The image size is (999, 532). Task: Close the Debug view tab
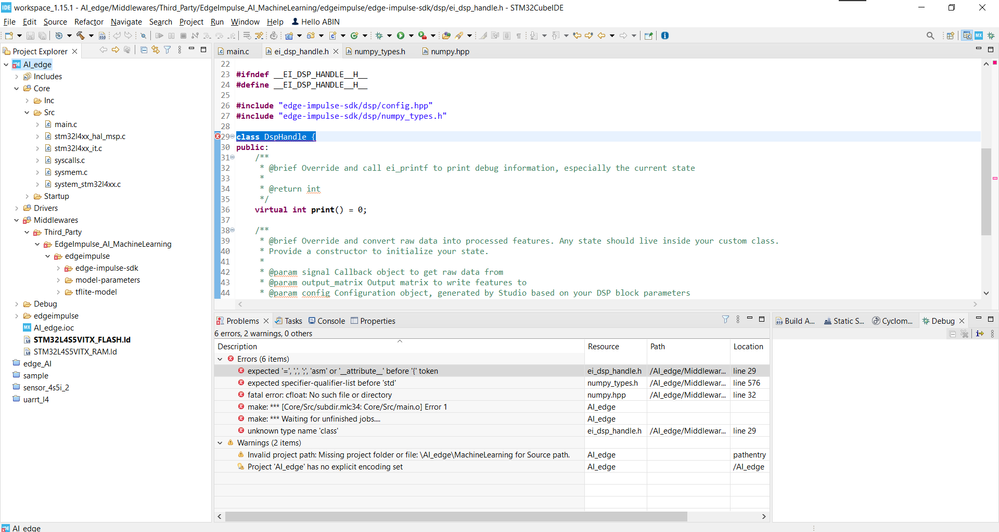[x=962, y=320]
